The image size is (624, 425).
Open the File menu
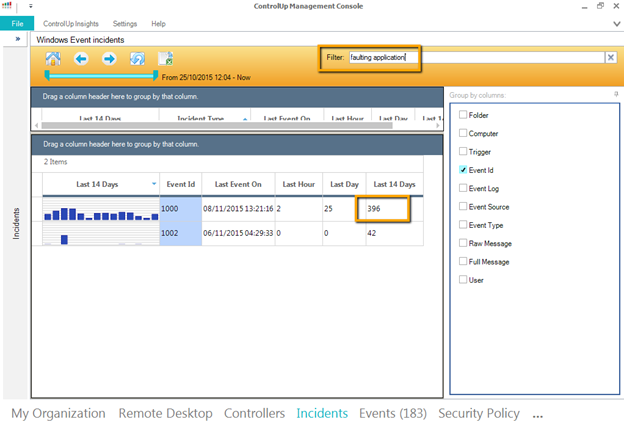pyautogui.click(x=17, y=23)
